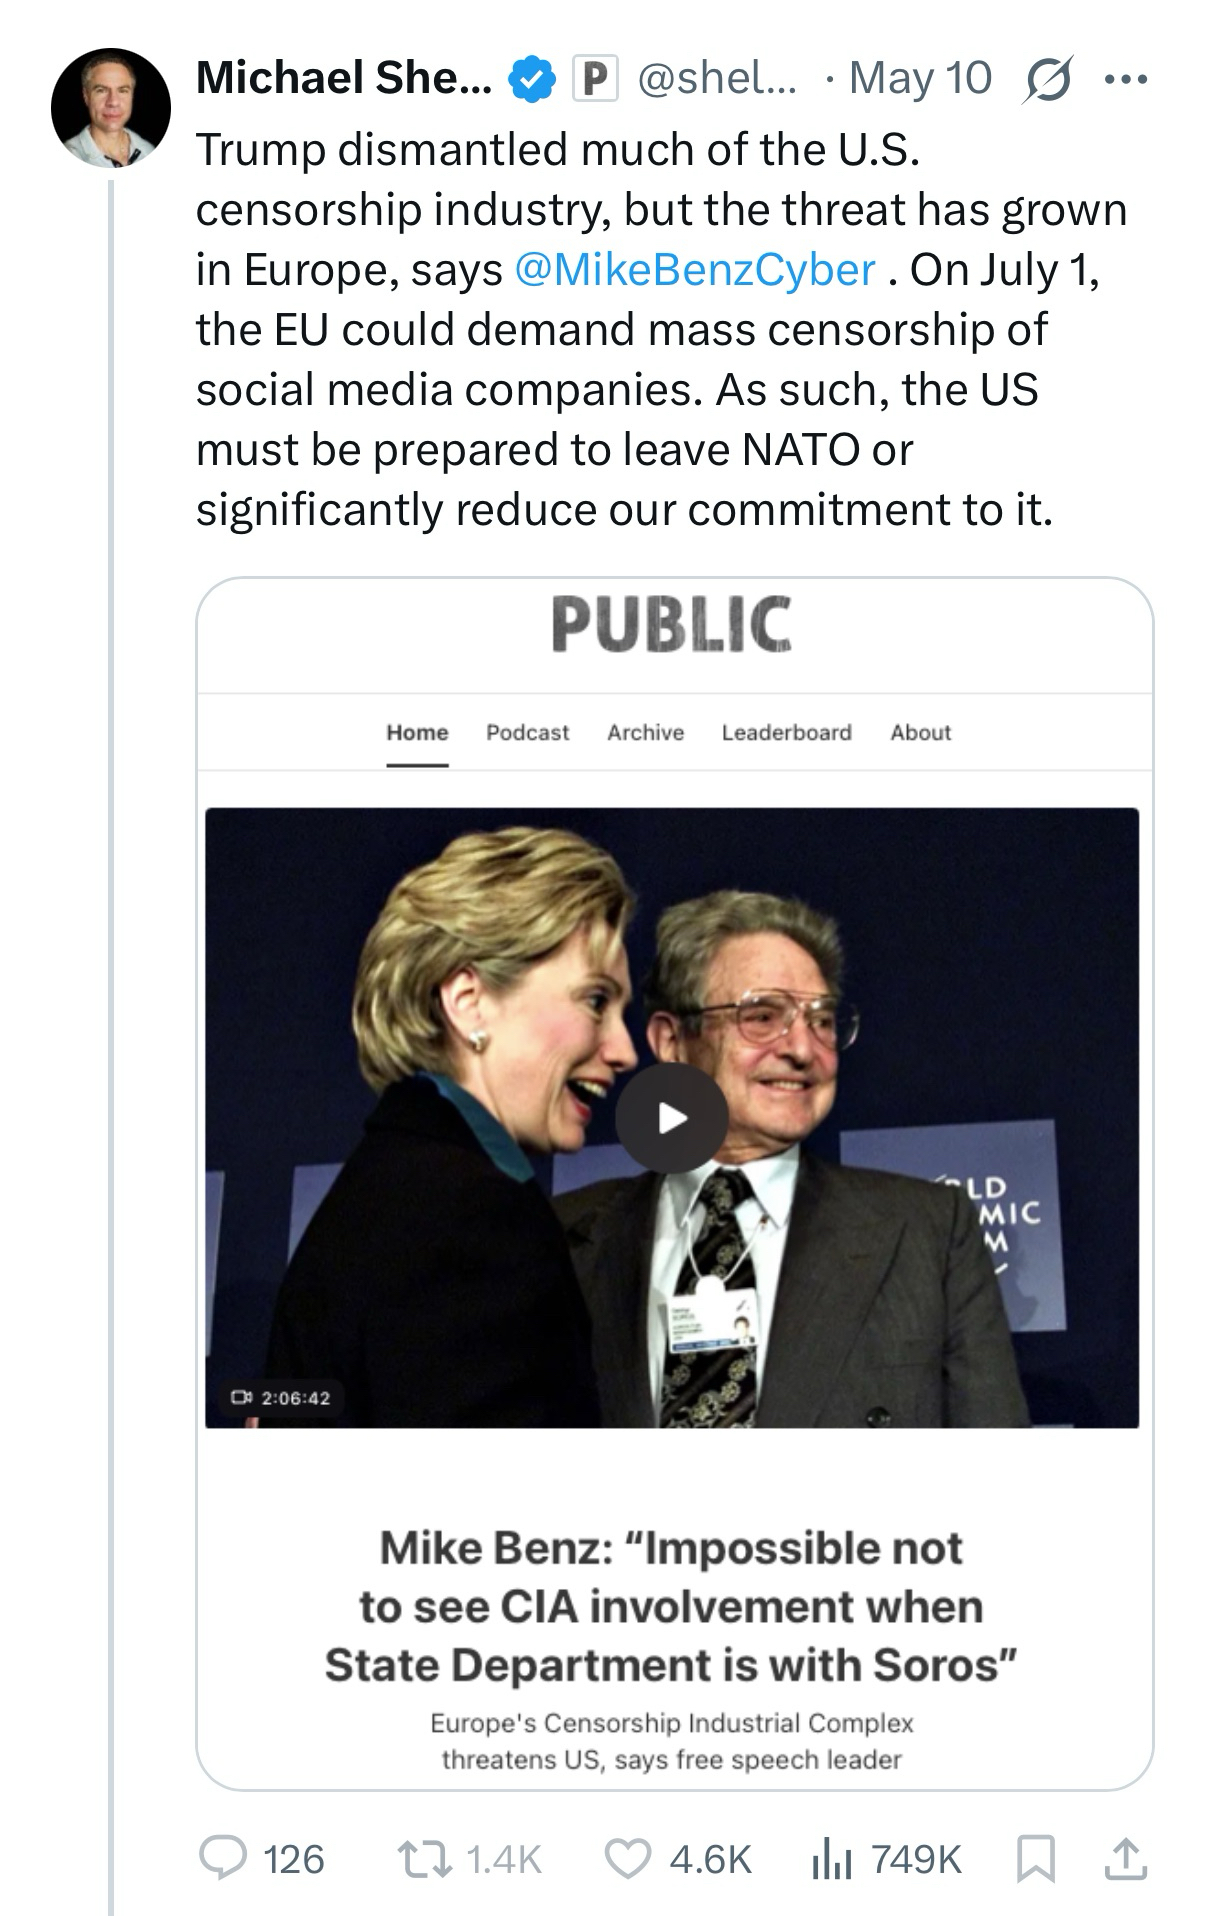Select the Home tab on Public
The image size is (1206, 1916).
click(417, 732)
